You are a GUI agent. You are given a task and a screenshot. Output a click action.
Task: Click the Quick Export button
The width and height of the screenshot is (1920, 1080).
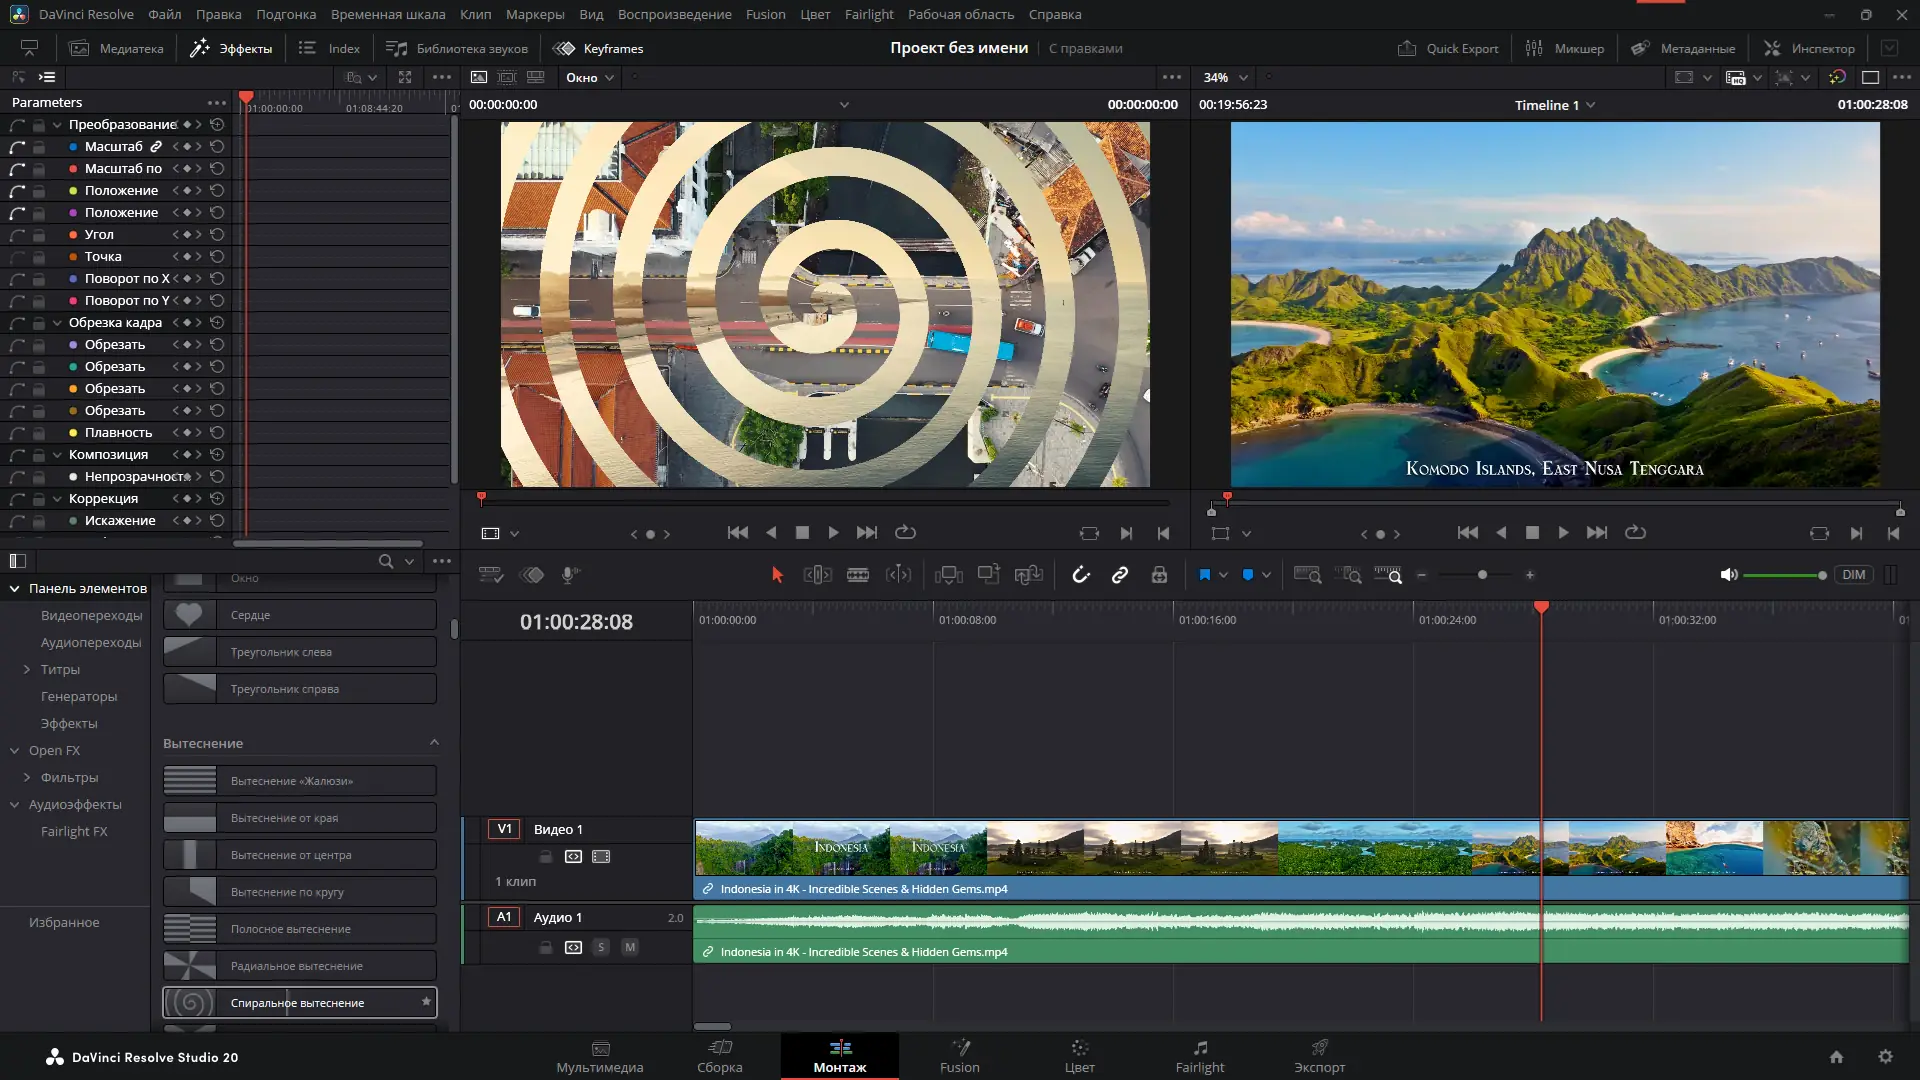click(1447, 48)
